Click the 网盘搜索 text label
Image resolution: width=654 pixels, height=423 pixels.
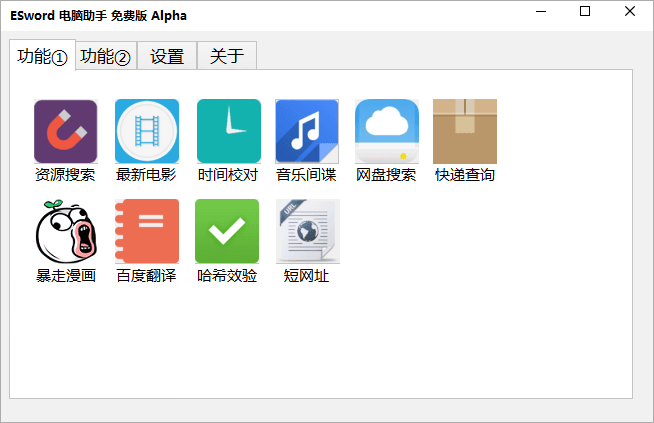(386, 175)
